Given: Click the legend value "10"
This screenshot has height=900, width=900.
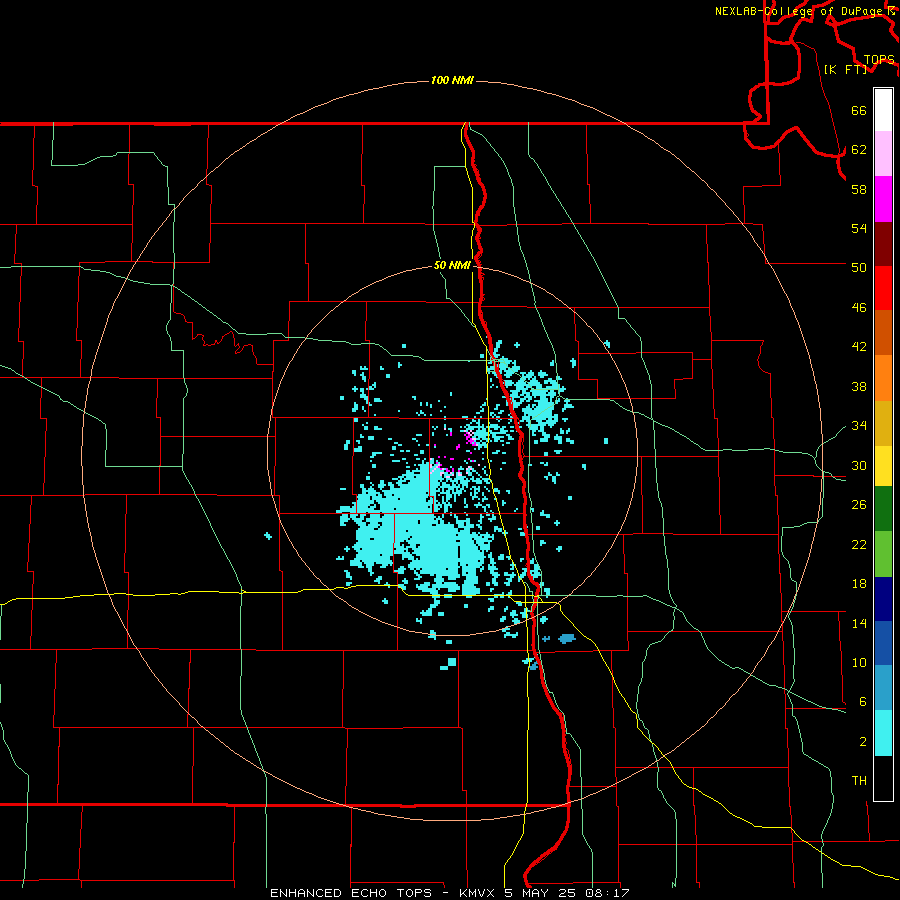Looking at the screenshot, I should (x=859, y=663).
